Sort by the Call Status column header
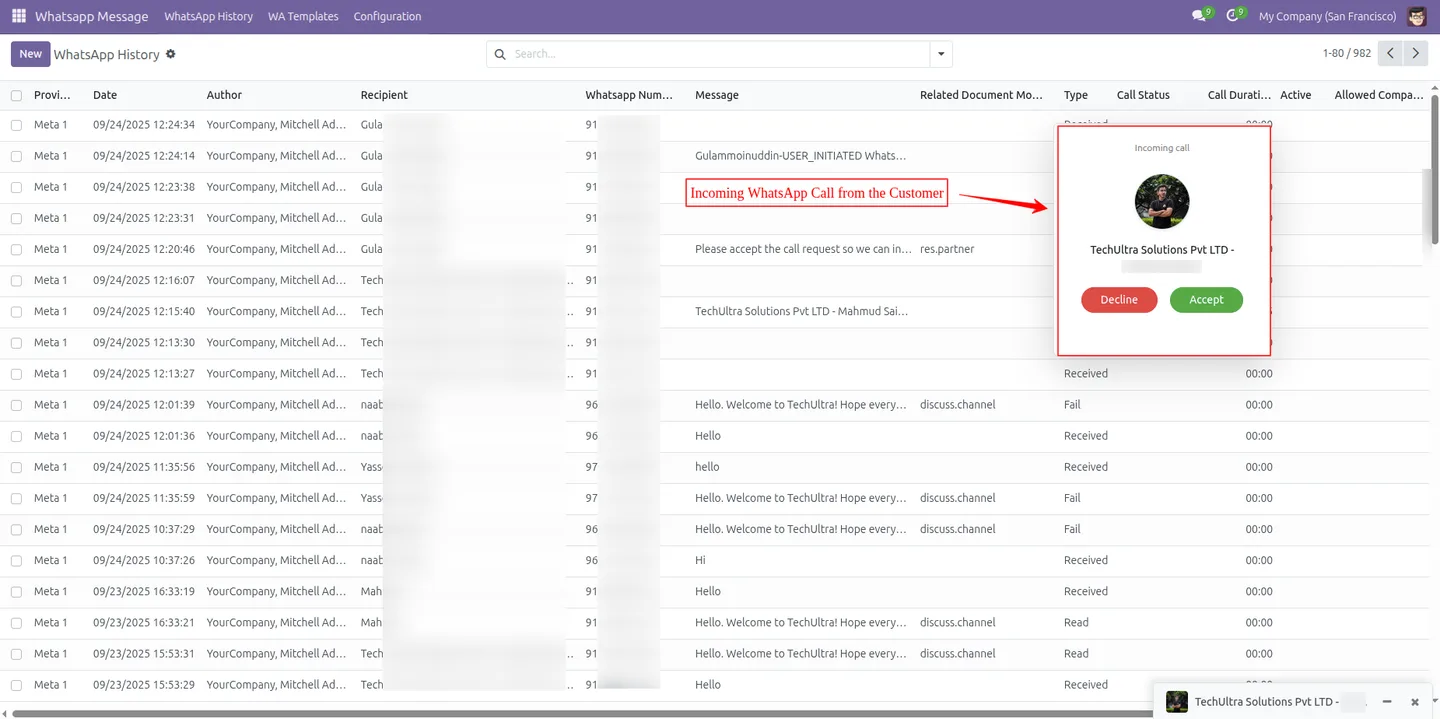The width and height of the screenshot is (1440, 719). coord(1143,95)
